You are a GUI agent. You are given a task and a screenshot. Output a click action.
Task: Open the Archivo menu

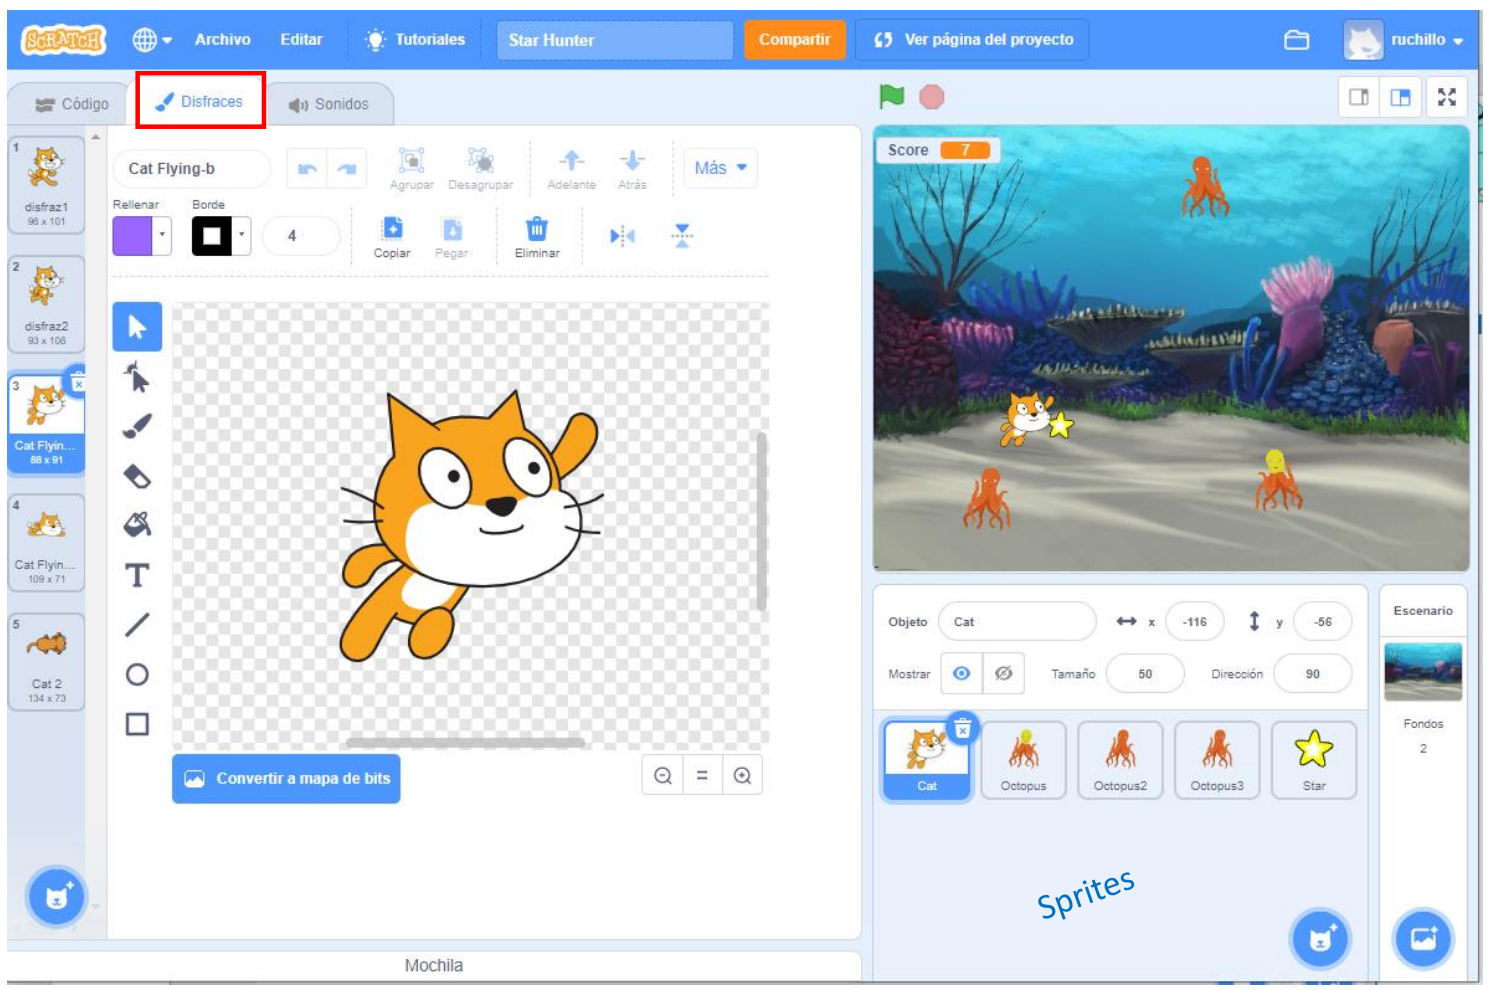222,40
